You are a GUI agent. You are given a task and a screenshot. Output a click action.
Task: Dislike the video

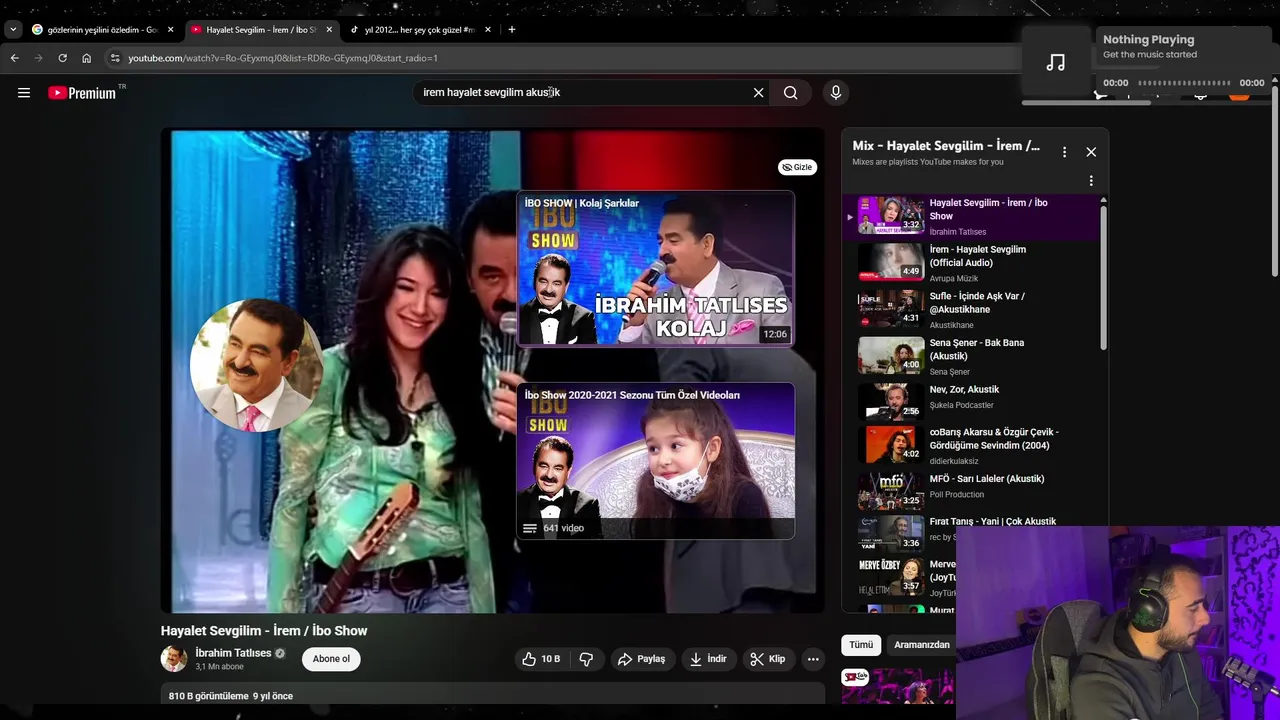pos(586,659)
